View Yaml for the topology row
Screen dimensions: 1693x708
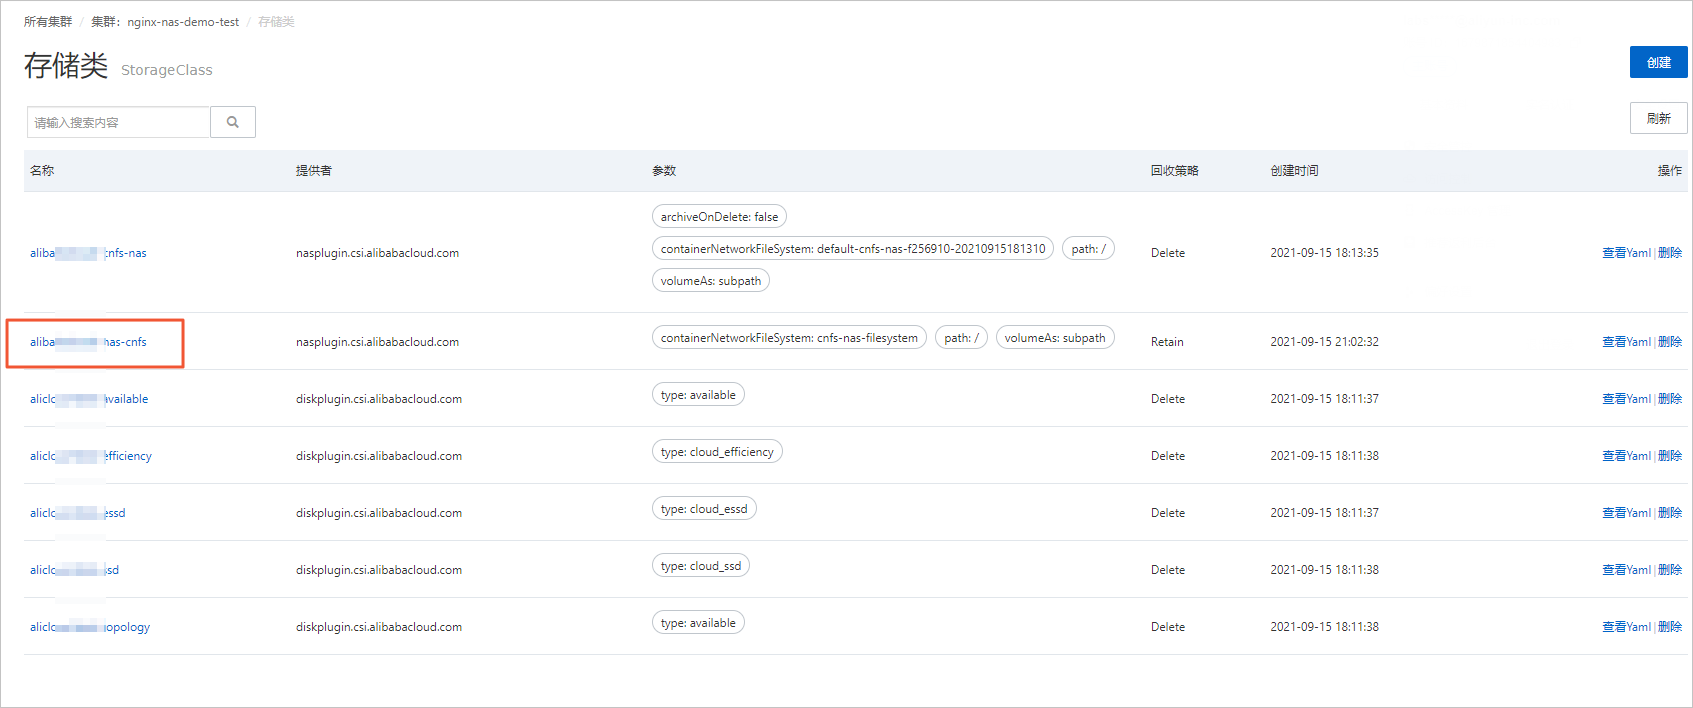pos(1626,627)
